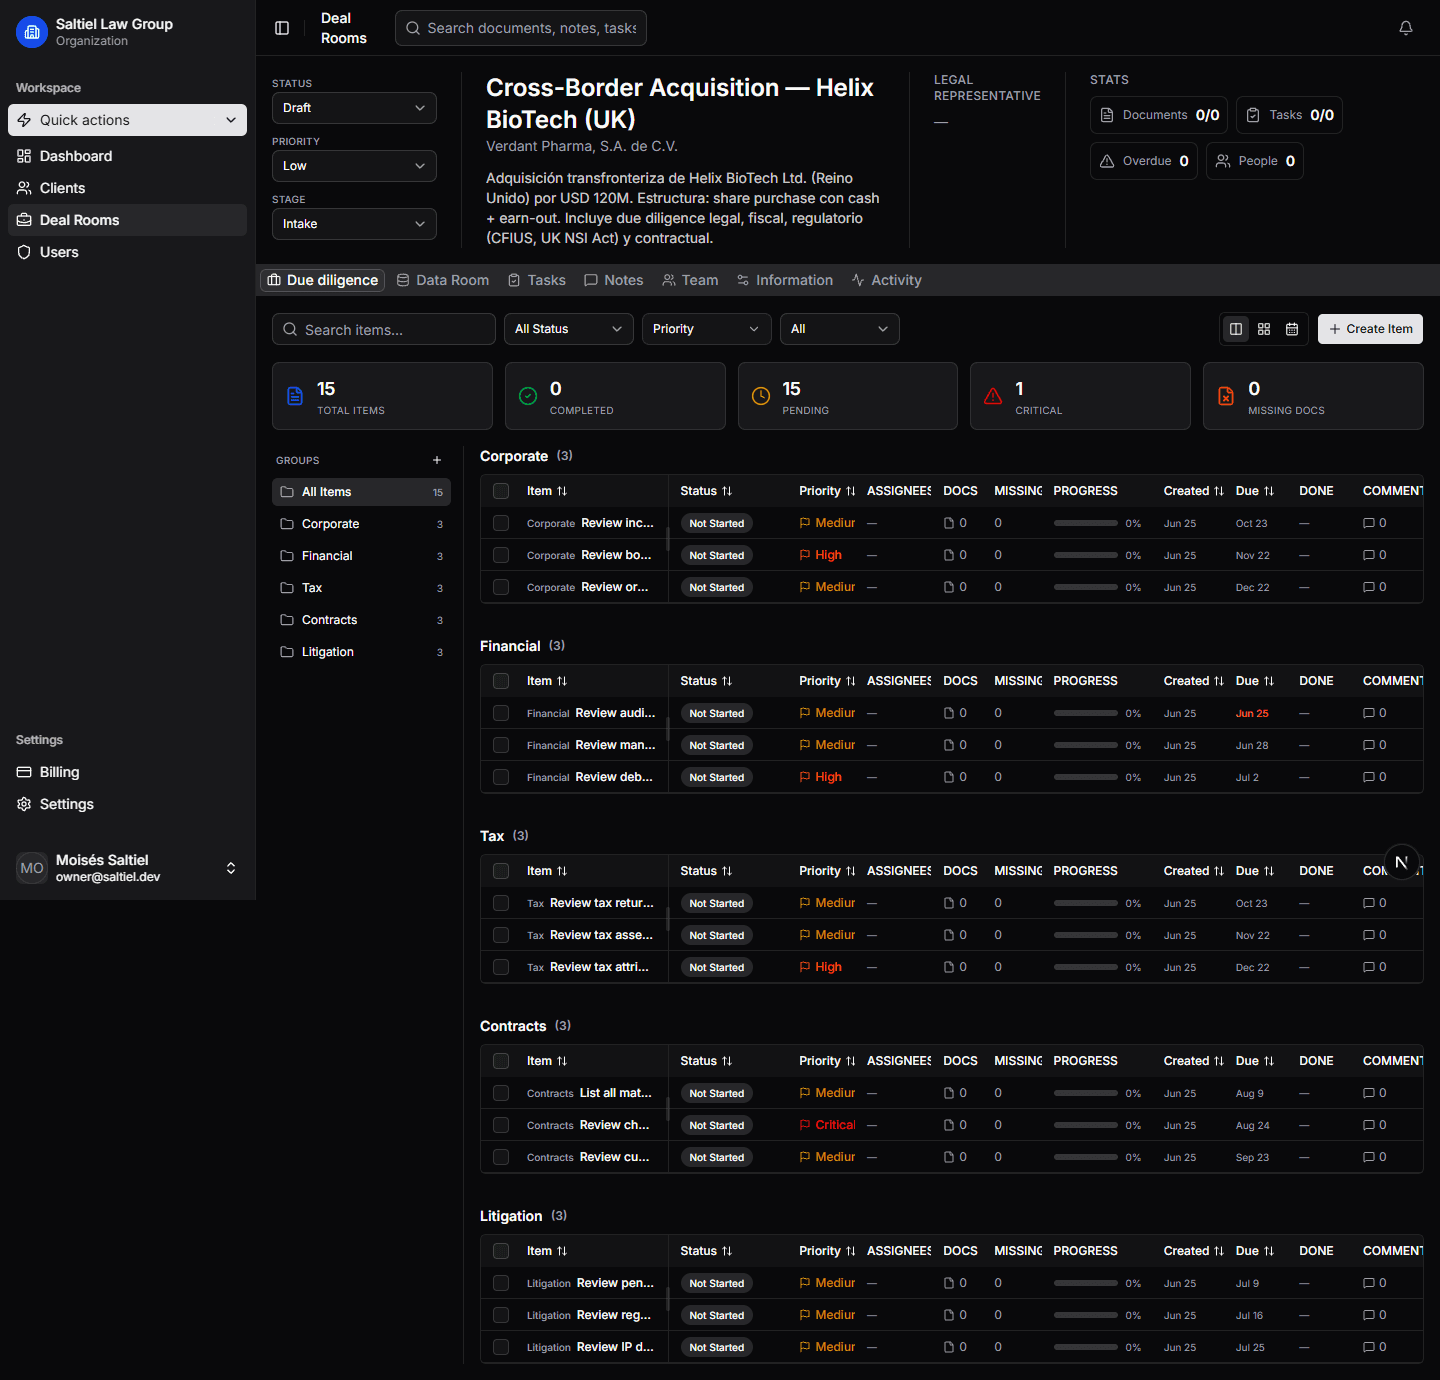The width and height of the screenshot is (1440, 1380).
Task: Switch to calendar view icon
Action: (1292, 329)
